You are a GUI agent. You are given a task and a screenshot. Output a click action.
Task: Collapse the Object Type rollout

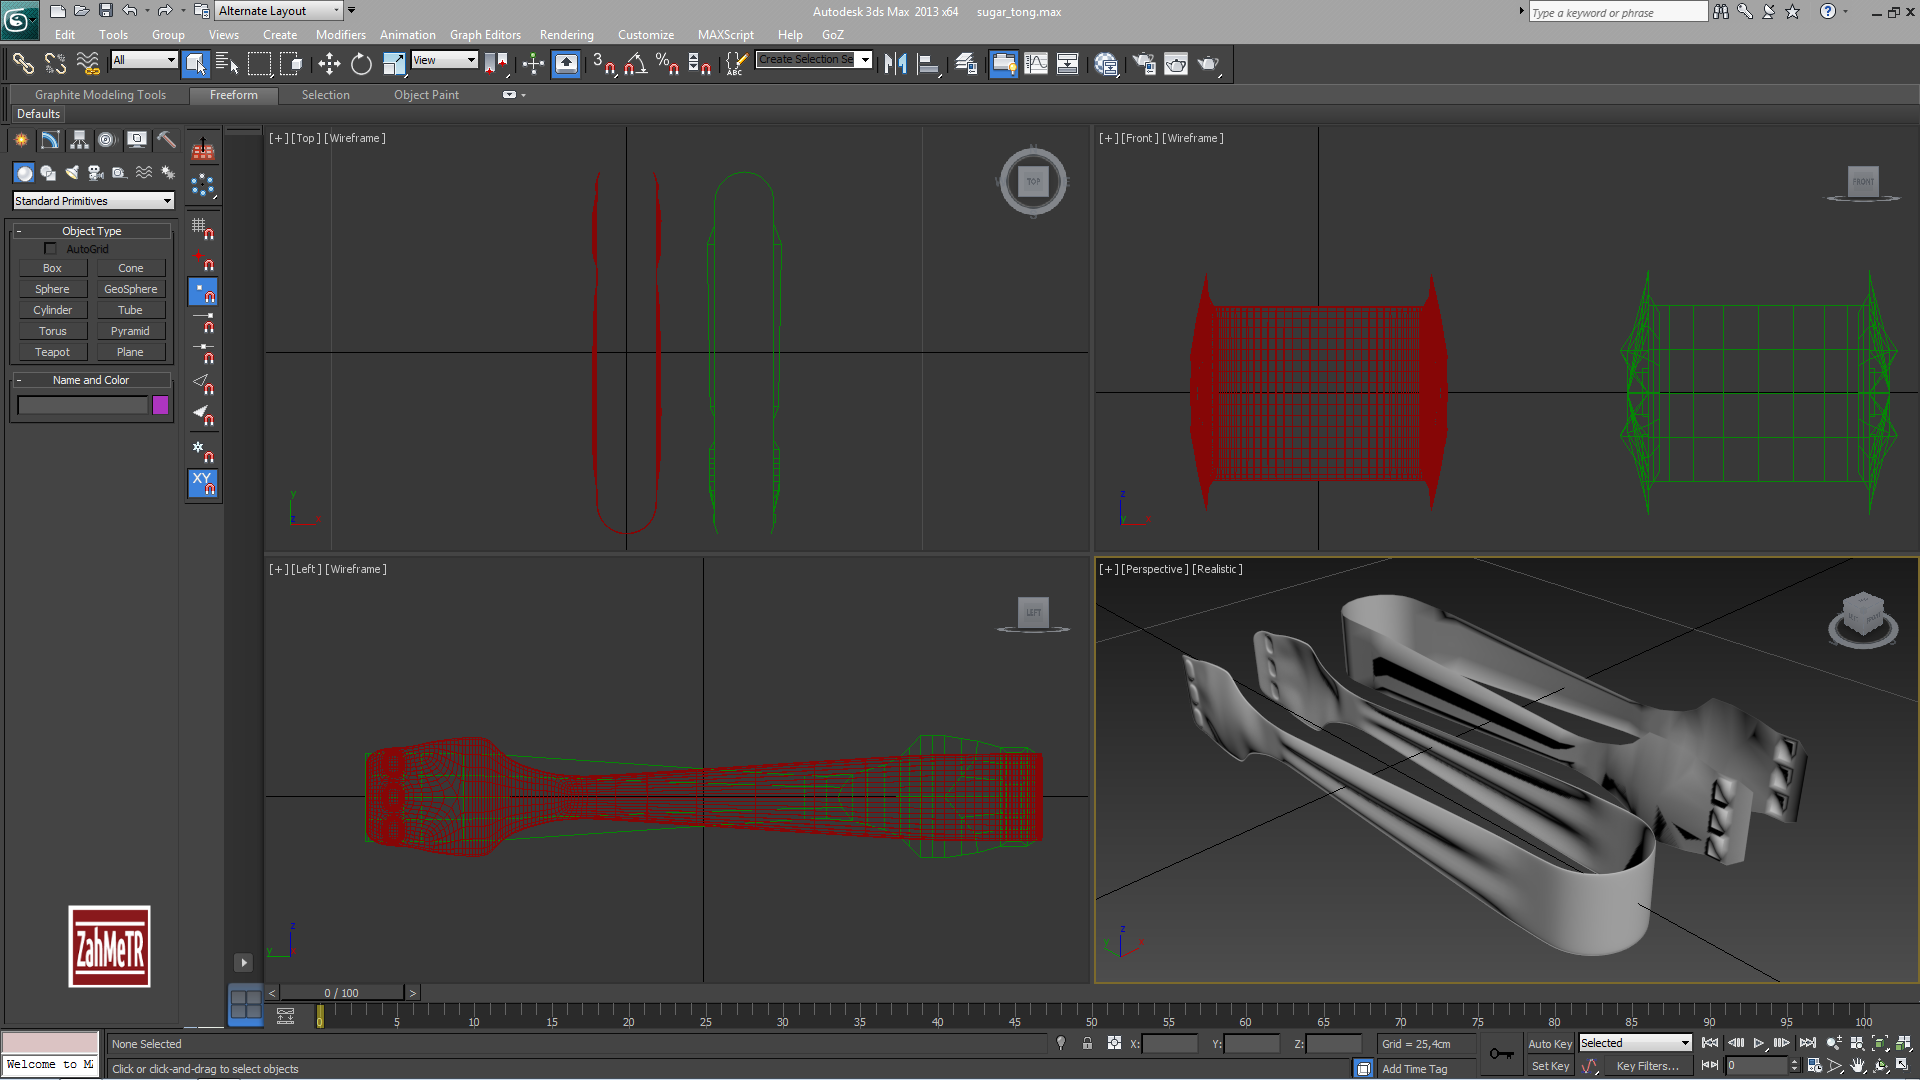[91, 231]
